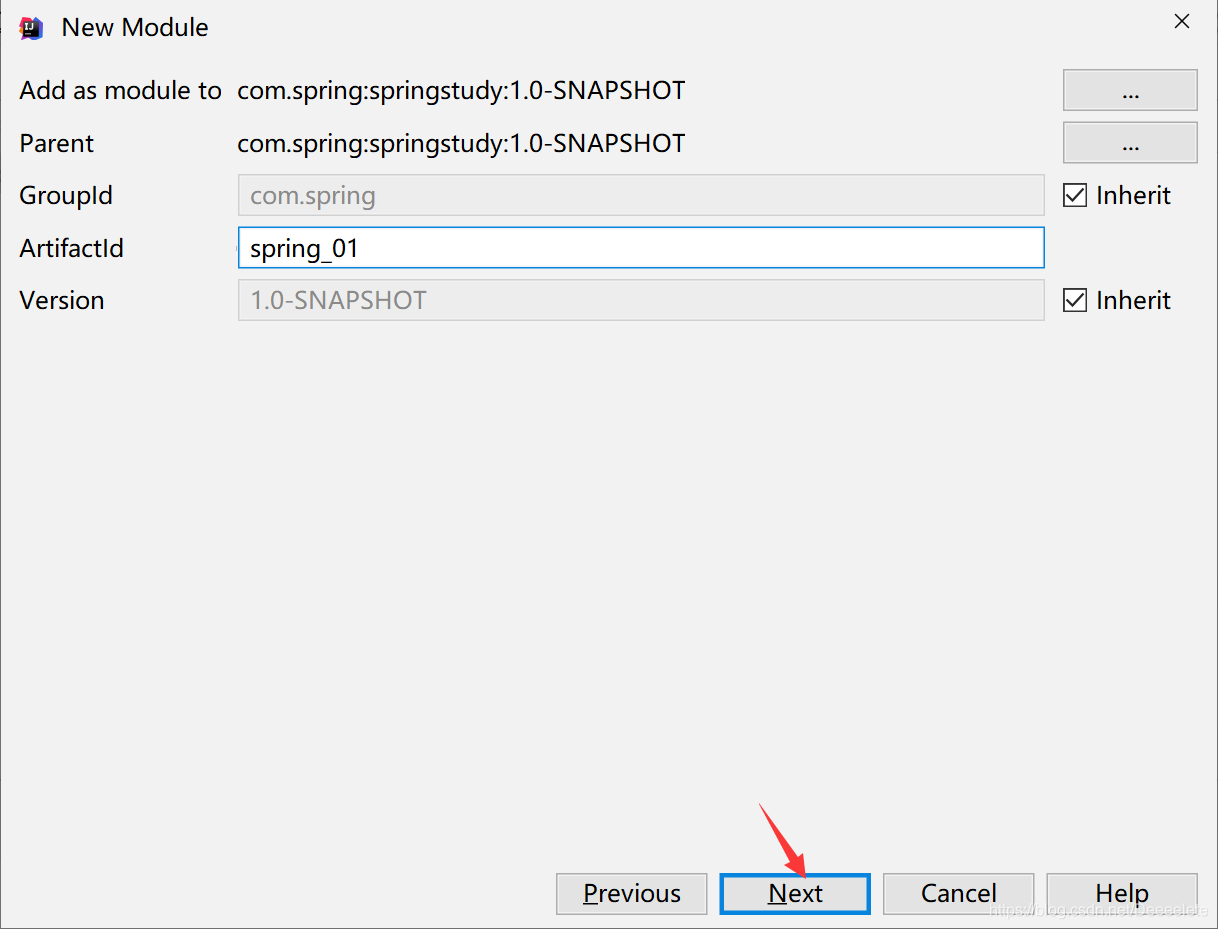
Task: Toggle Inherit checkbox for GroupId
Action: 1075,195
